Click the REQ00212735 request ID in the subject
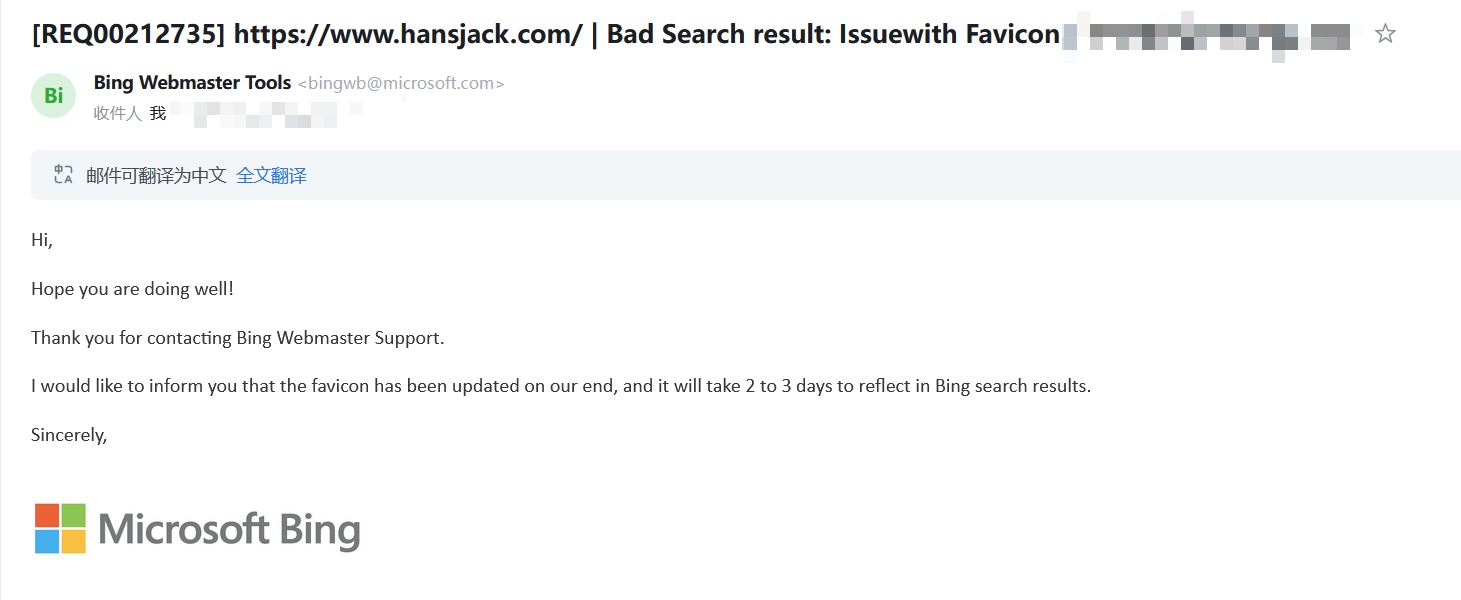This screenshot has width=1461, height=600. pyautogui.click(x=129, y=34)
